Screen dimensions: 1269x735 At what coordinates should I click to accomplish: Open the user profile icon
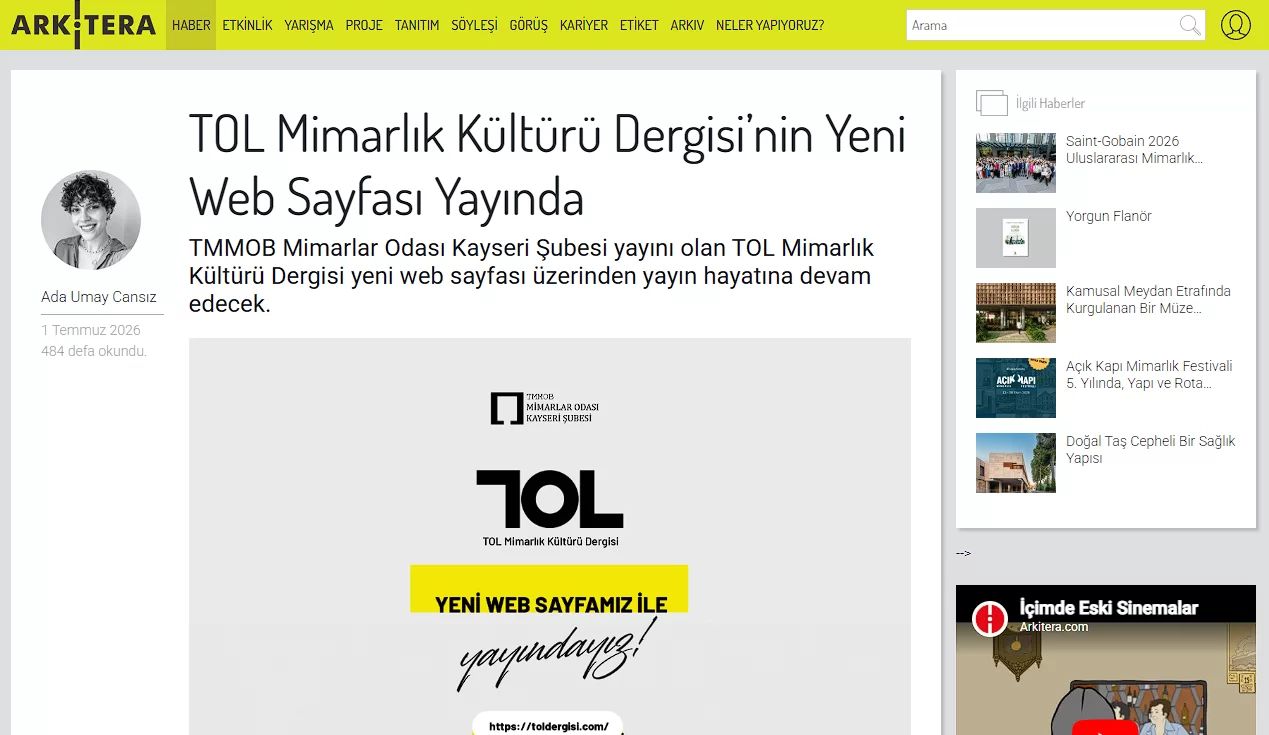coord(1236,25)
